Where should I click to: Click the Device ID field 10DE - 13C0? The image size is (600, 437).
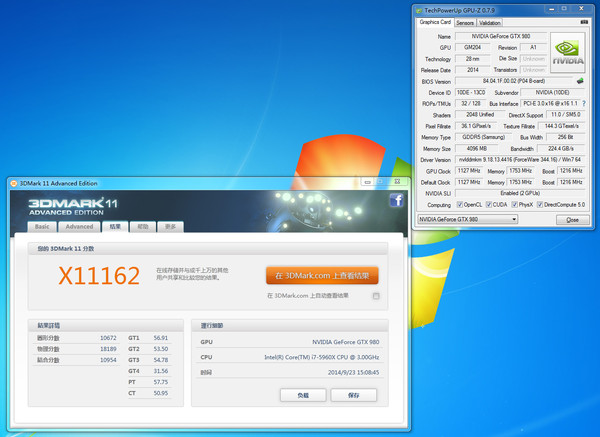[471, 93]
